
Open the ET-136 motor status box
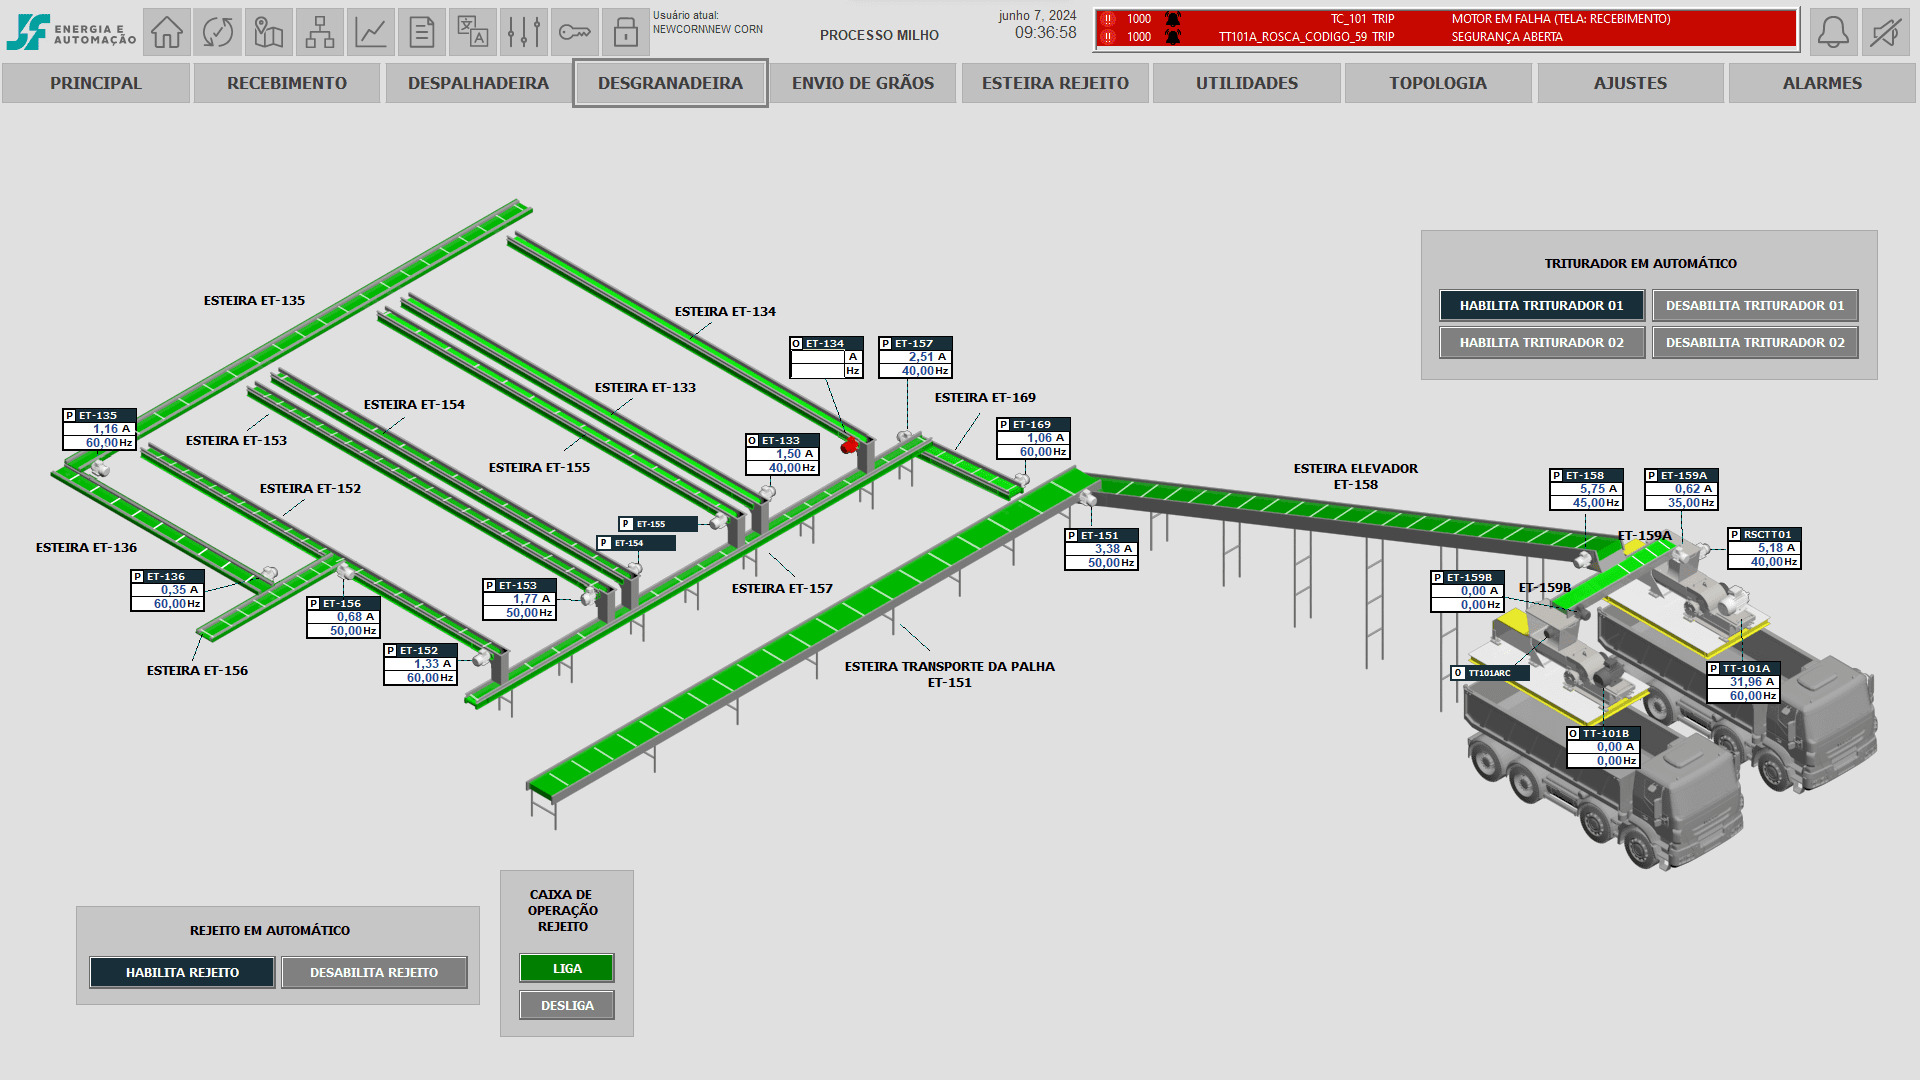(167, 590)
